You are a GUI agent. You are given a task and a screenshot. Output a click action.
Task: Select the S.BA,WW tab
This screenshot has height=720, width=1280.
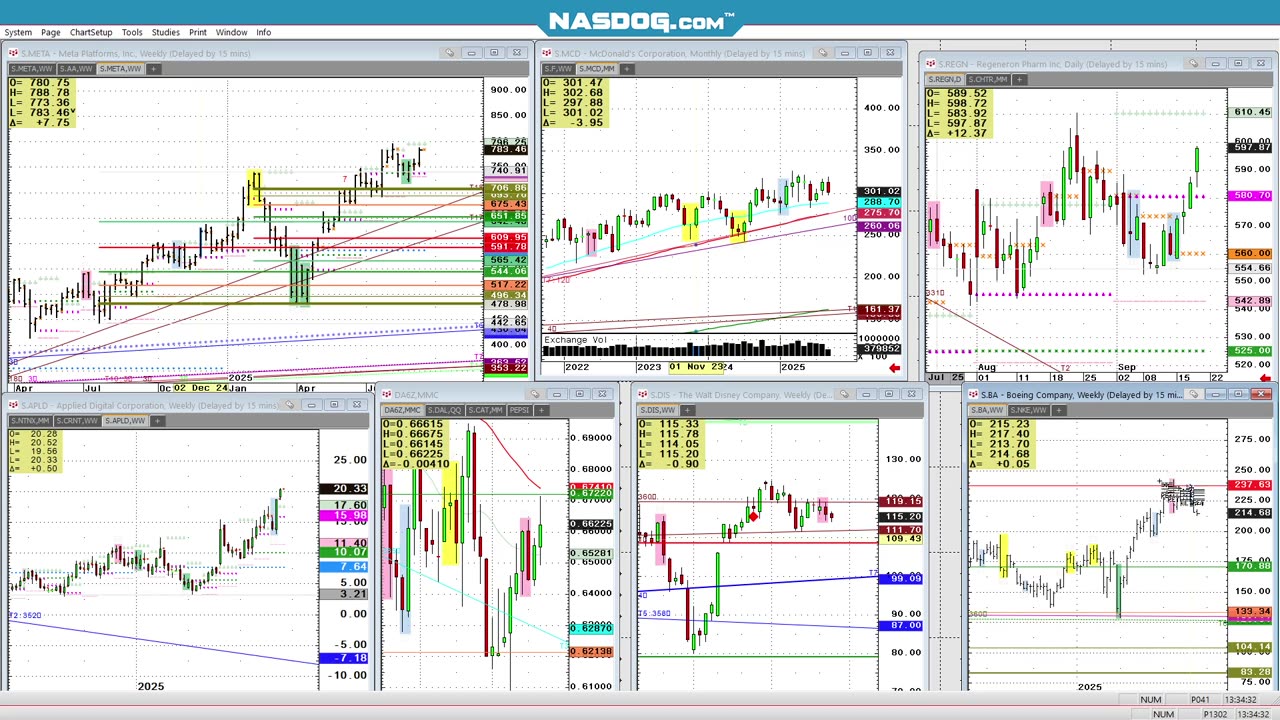[x=987, y=410]
